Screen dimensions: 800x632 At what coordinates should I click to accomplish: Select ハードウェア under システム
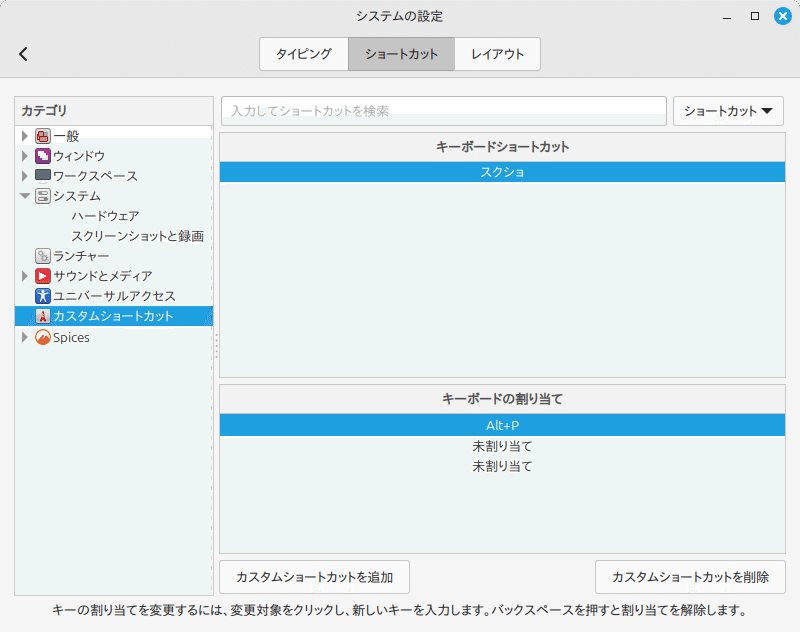click(x=105, y=216)
